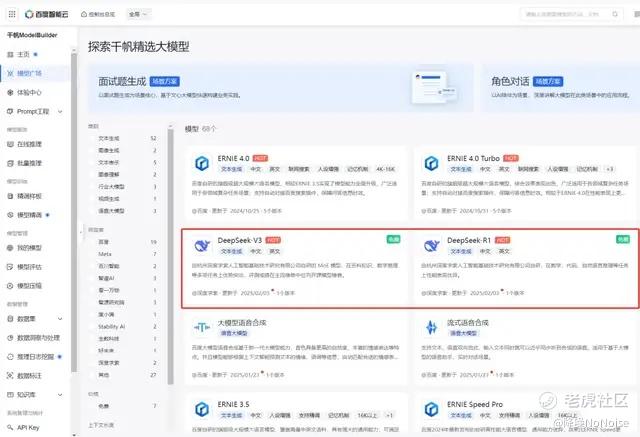Click the 模型压缩 sidebar icon
This screenshot has height=437, width=640.
click(10, 286)
